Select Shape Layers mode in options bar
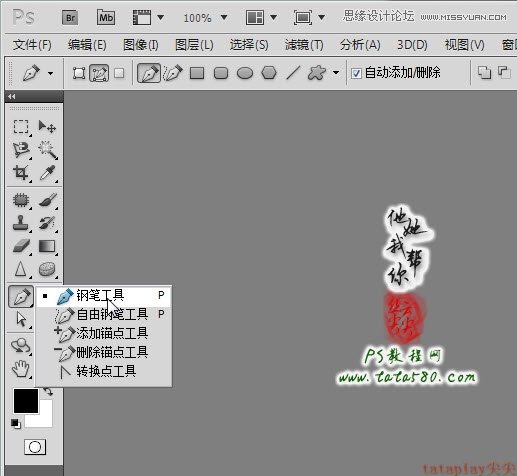Image resolution: width=517 pixels, height=476 pixels. pos(79,73)
